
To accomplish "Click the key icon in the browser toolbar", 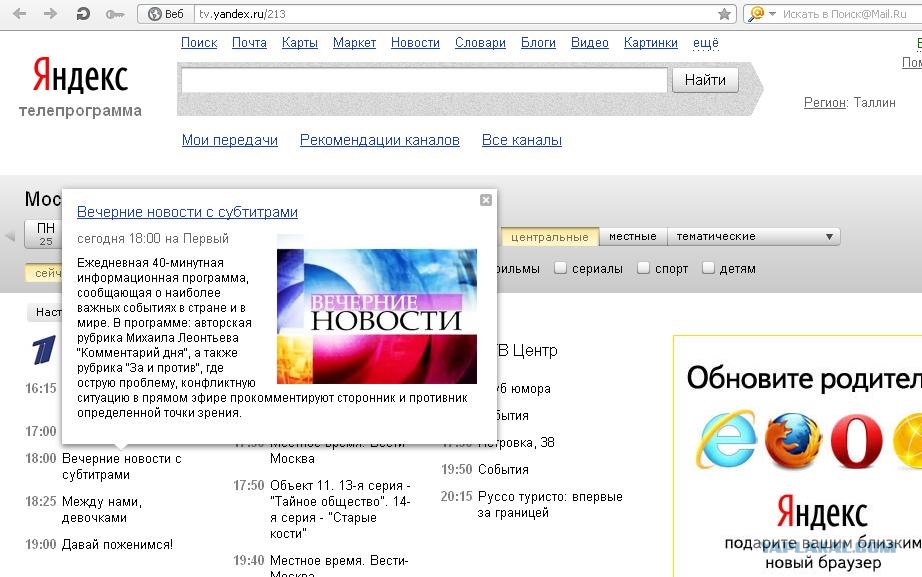I will [115, 14].
